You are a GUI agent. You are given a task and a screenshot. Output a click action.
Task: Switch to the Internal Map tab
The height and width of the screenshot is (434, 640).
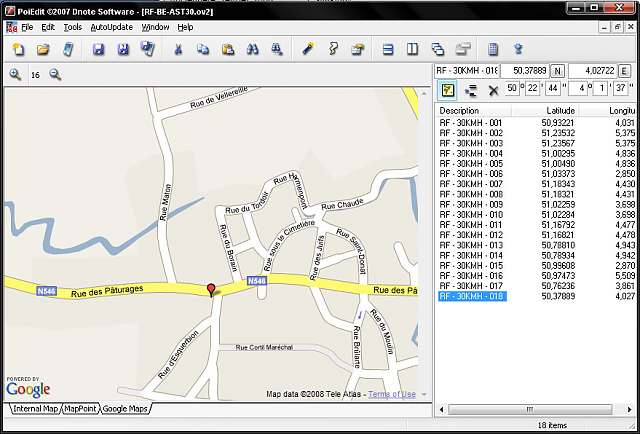pyautogui.click(x=35, y=409)
